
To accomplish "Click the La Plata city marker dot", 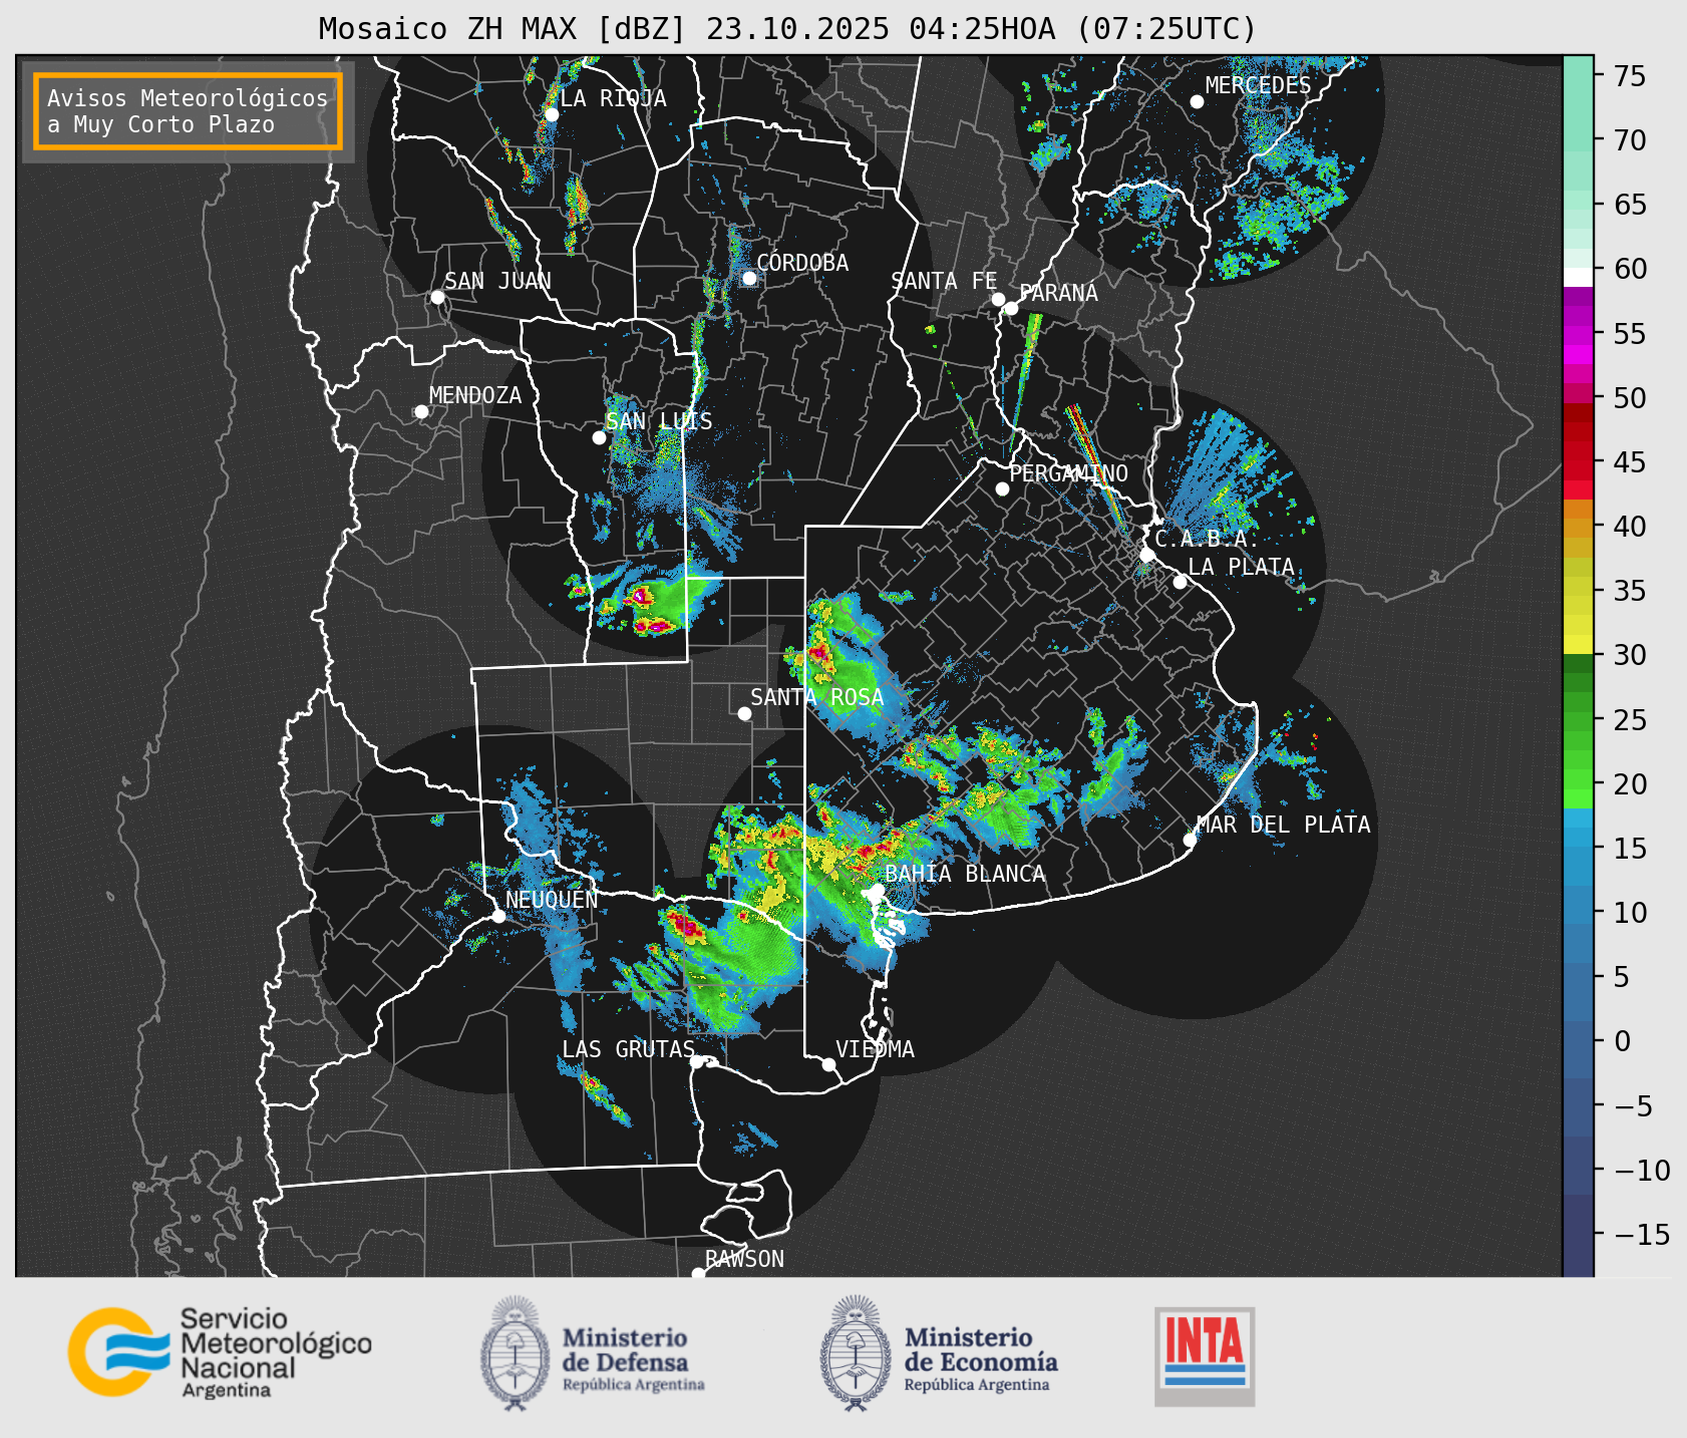I will [x=1180, y=582].
